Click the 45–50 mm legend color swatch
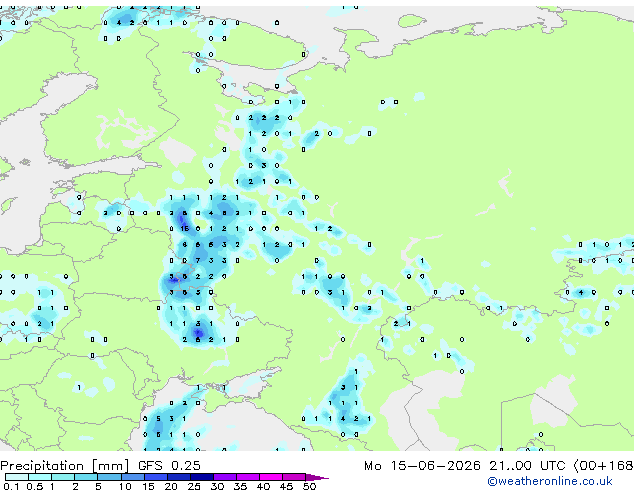The height and width of the screenshot is (490, 634). pyautogui.click(x=294, y=477)
